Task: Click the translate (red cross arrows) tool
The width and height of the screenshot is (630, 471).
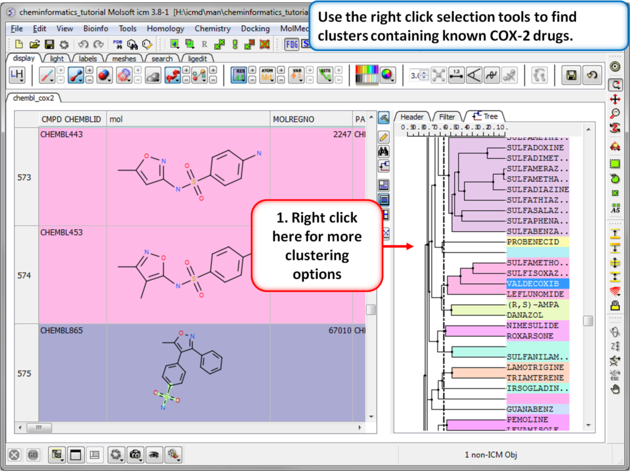Action: [x=616, y=101]
